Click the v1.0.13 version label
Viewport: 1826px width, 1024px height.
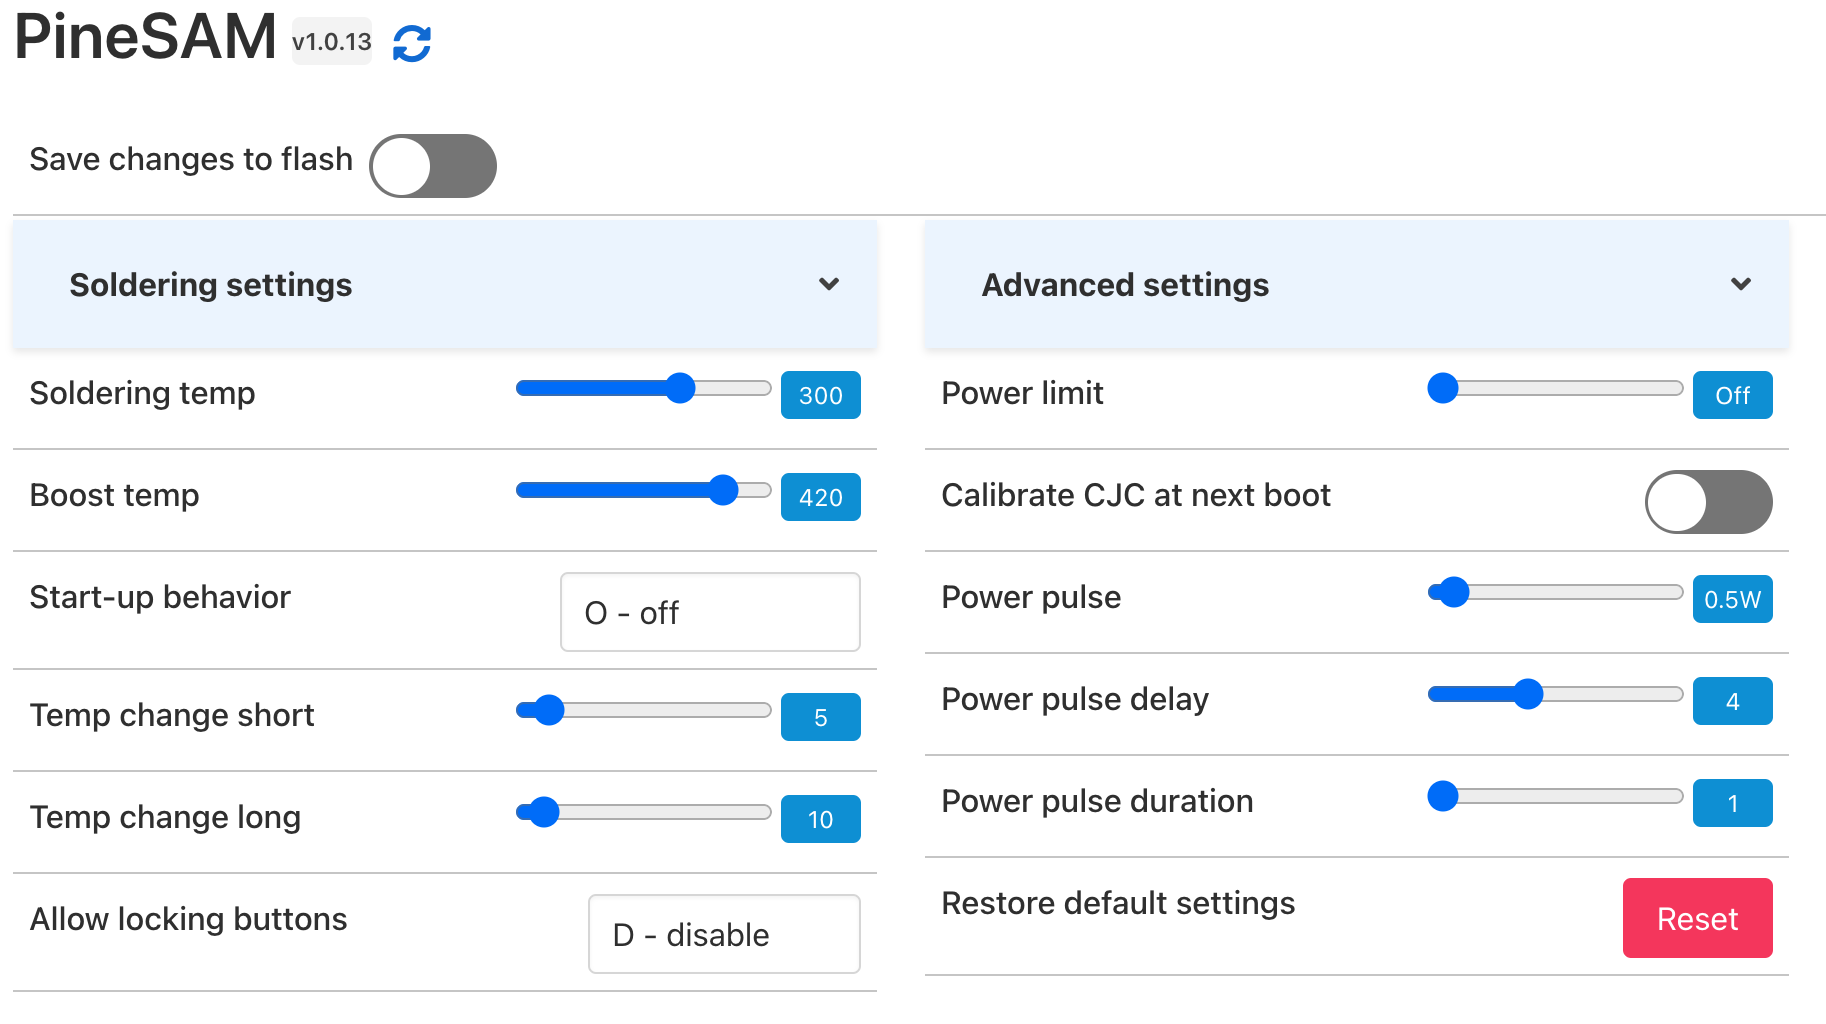click(x=331, y=41)
